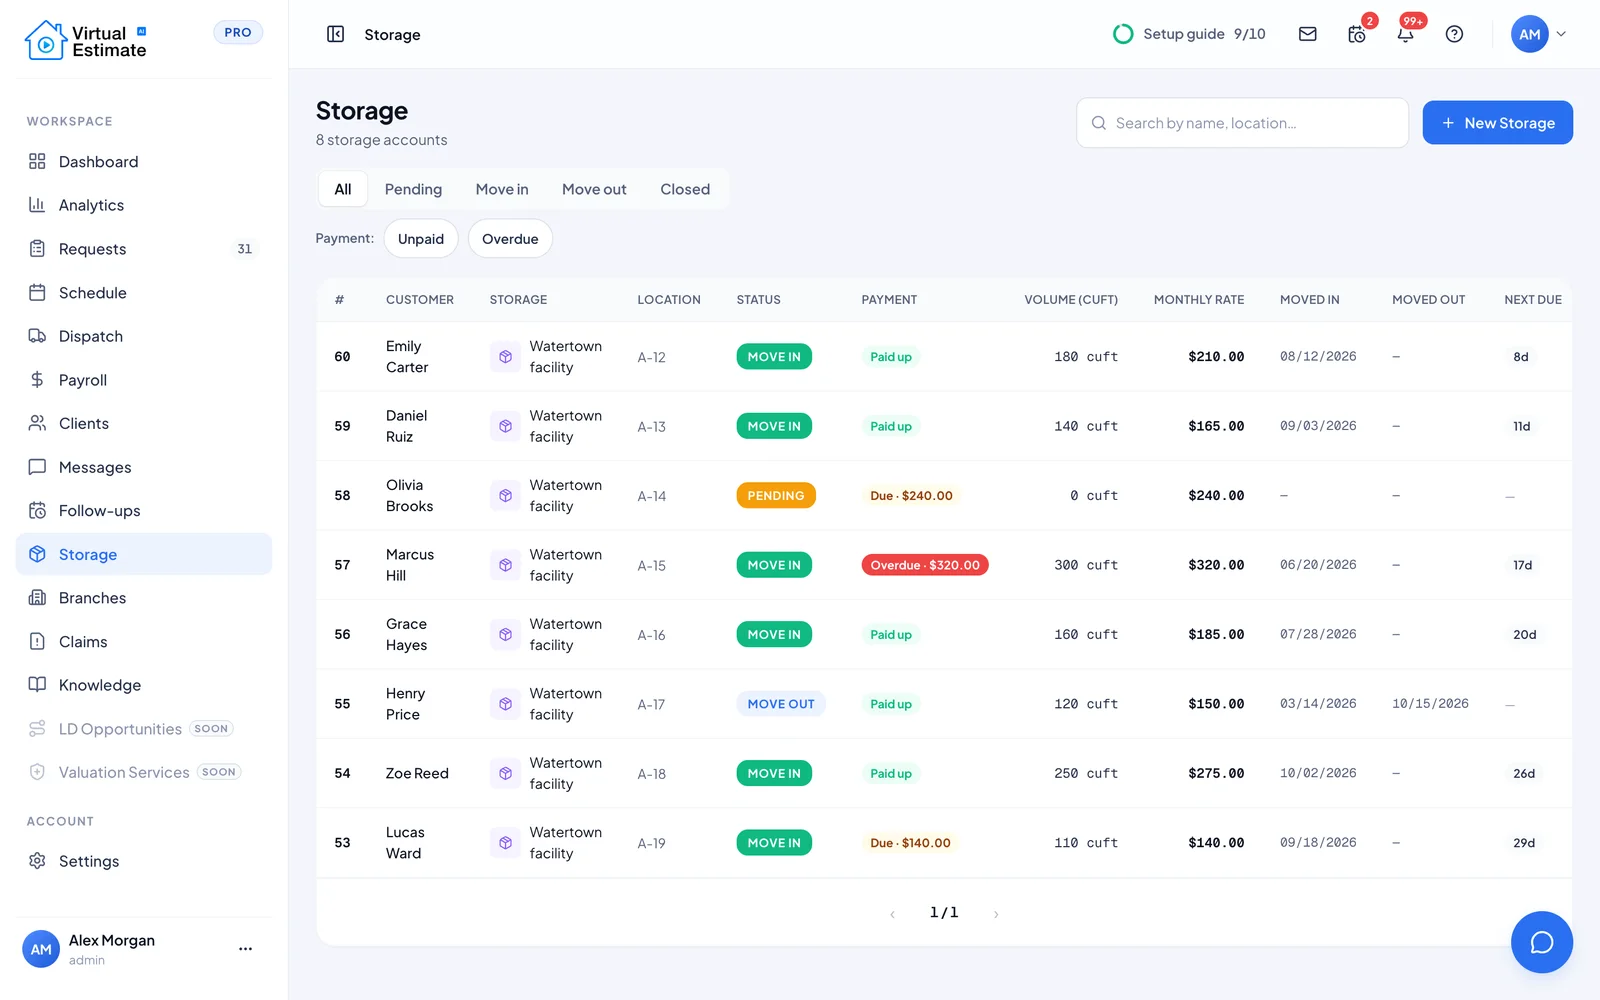
Task: Click the help question mark icon
Action: 1454,34
